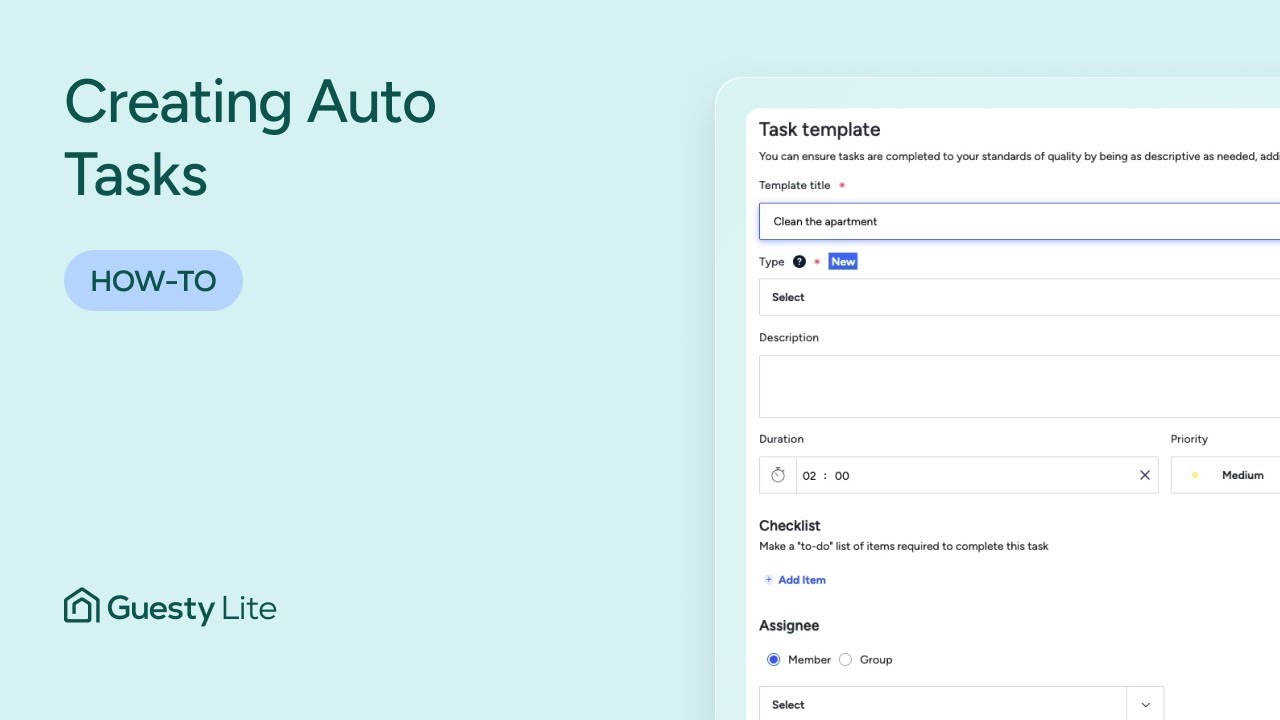Click the Priority field label
This screenshot has width=1280, height=720.
tap(1189, 439)
